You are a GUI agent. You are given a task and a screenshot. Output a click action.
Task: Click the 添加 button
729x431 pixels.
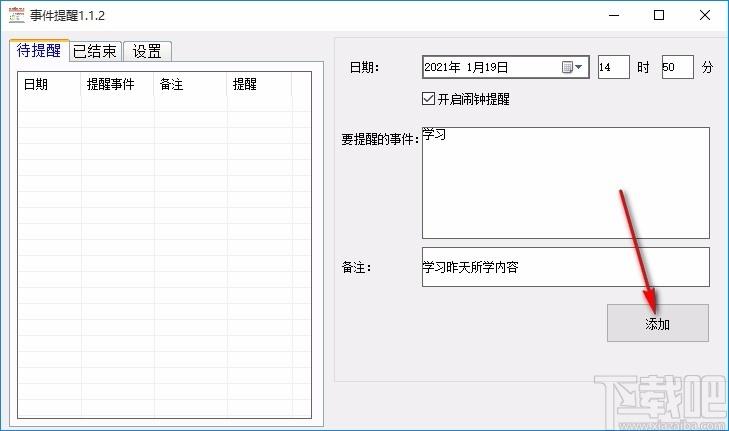[657, 323]
